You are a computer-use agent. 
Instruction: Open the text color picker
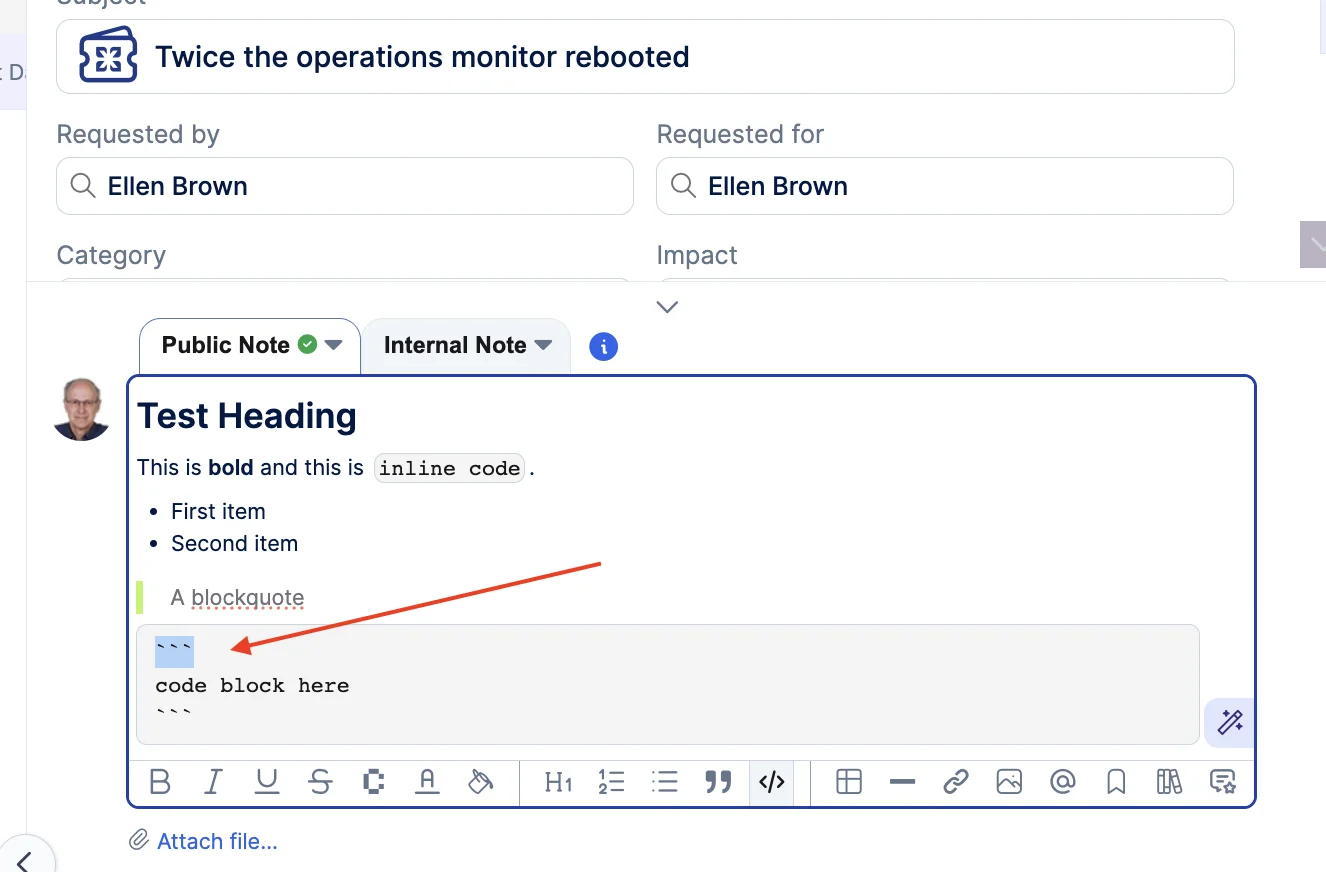[x=427, y=781]
